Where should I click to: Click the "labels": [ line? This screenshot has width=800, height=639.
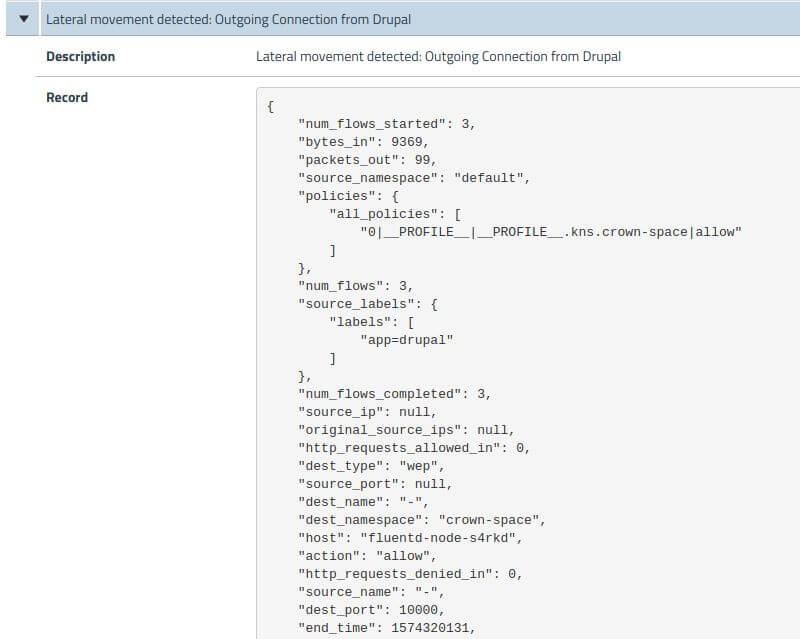pyautogui.click(x=372, y=322)
